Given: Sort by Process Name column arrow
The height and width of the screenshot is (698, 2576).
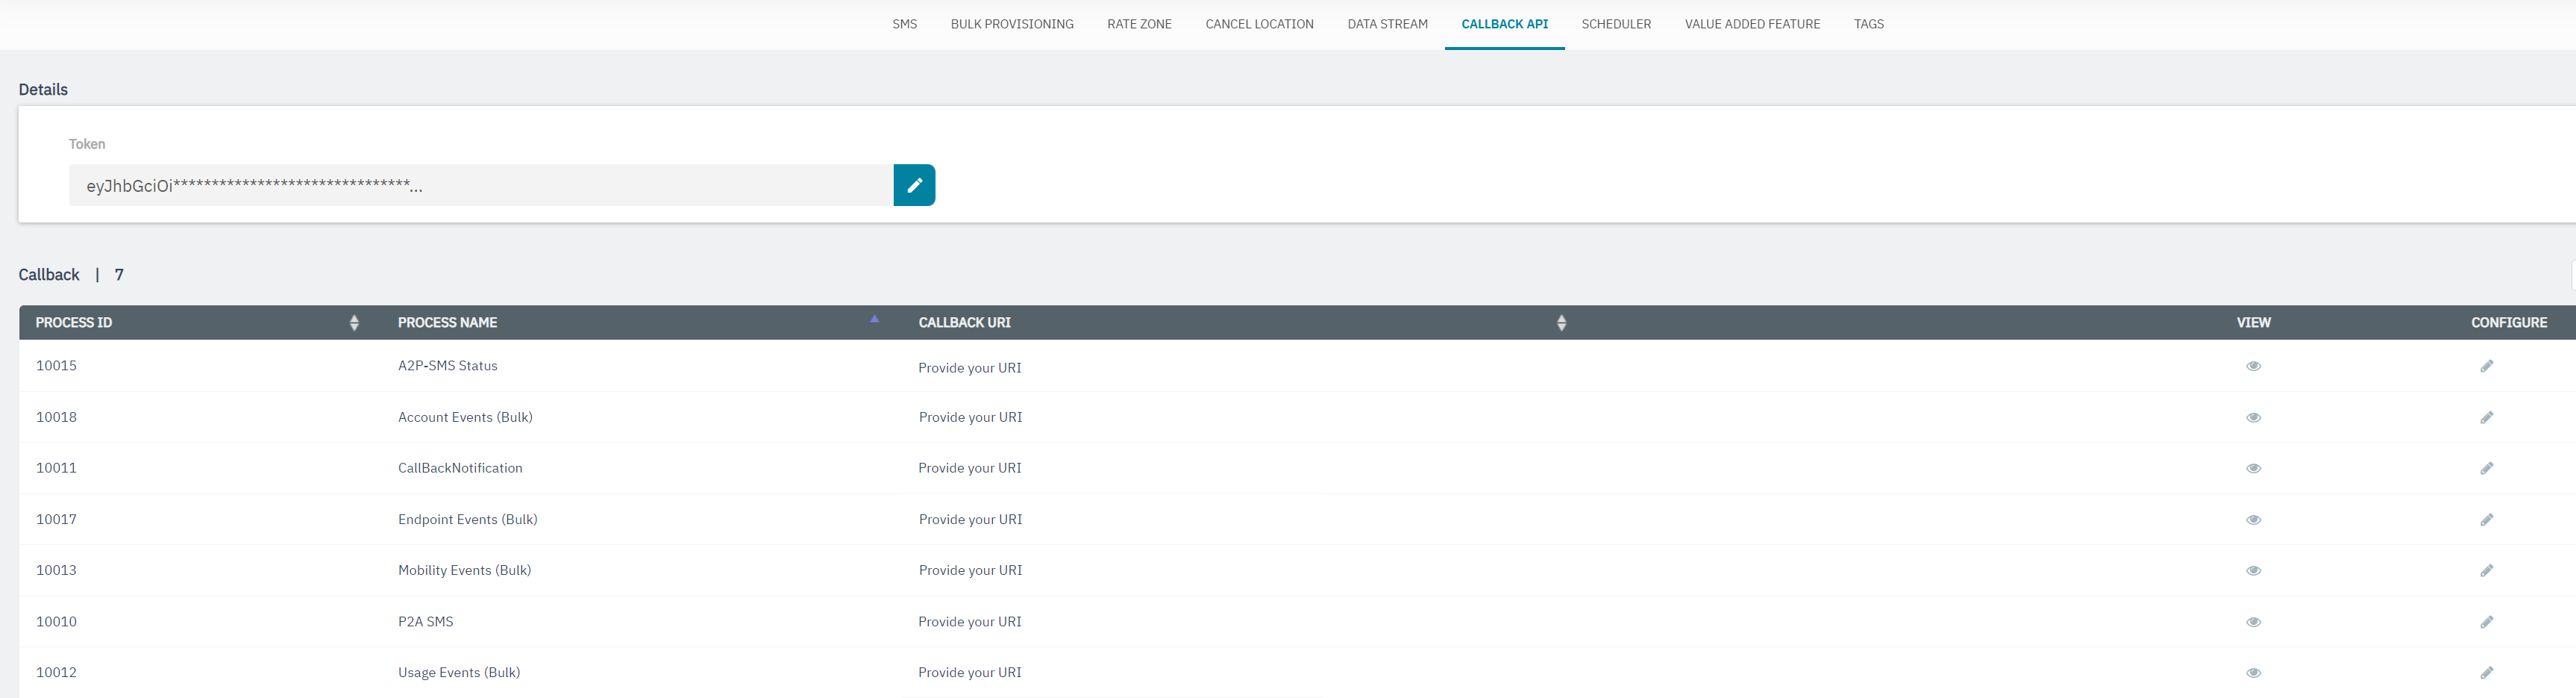Looking at the screenshot, I should (x=874, y=320).
